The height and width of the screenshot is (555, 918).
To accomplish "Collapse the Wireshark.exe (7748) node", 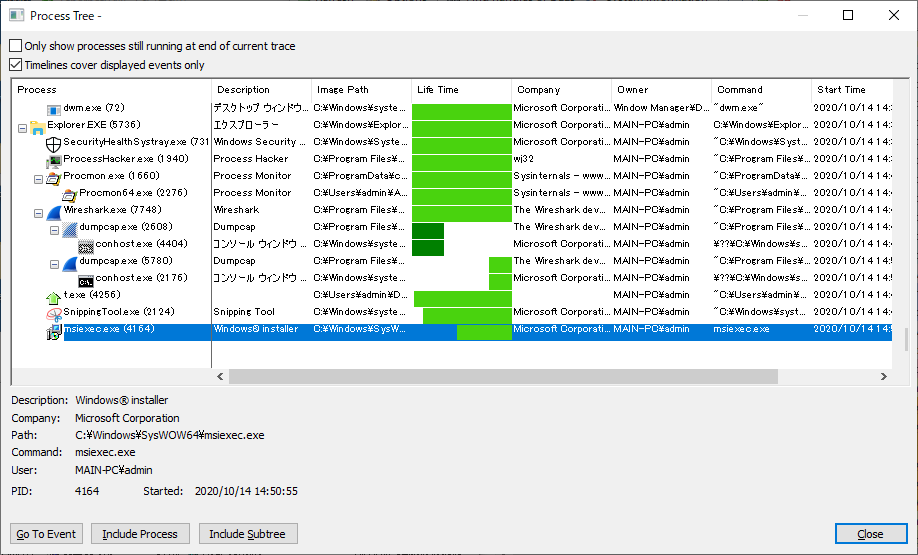I will click(x=38, y=213).
